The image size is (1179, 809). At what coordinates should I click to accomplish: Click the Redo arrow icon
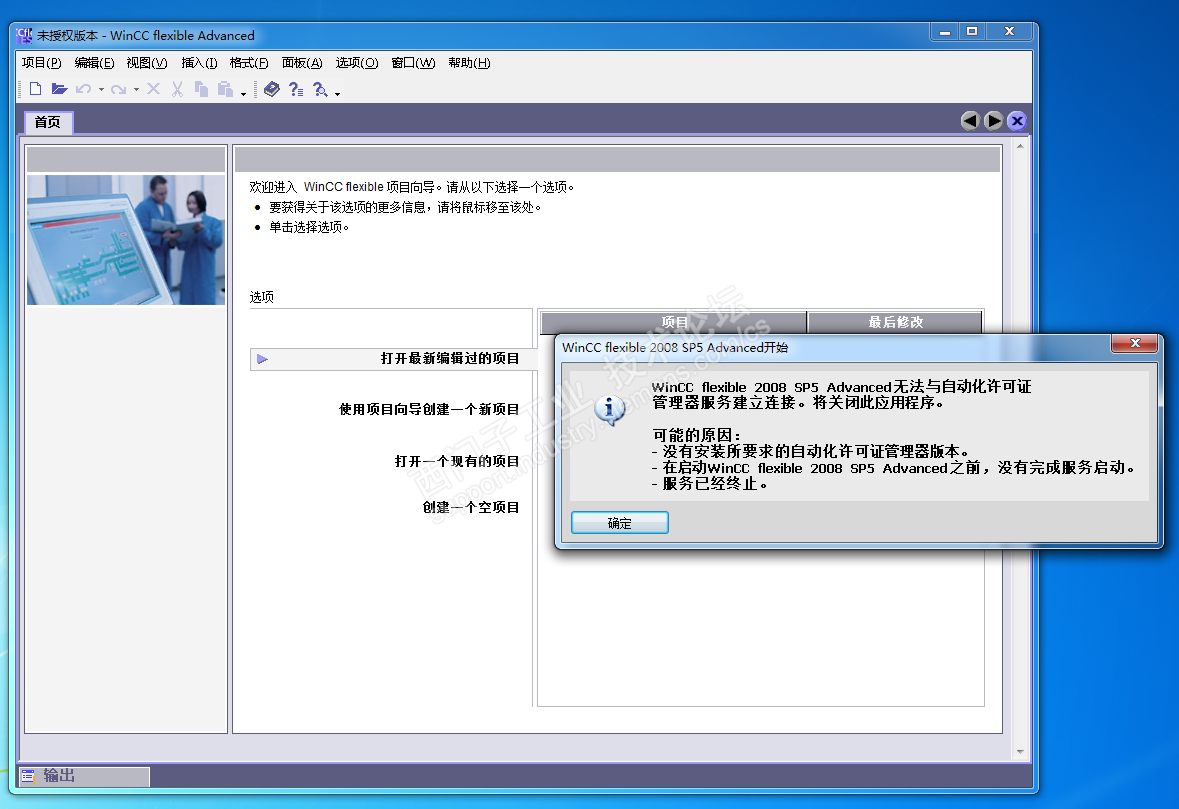tap(118, 89)
